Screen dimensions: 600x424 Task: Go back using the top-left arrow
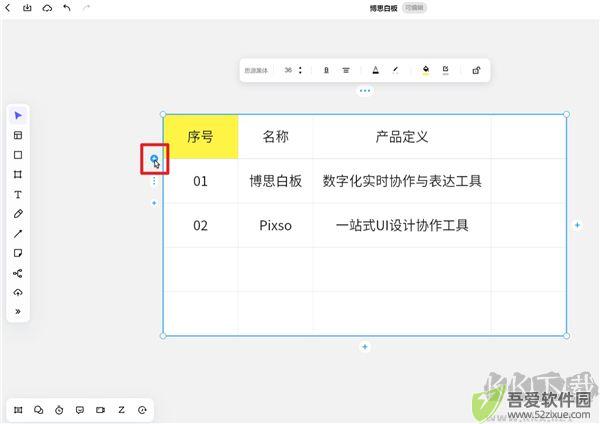tap(8, 8)
